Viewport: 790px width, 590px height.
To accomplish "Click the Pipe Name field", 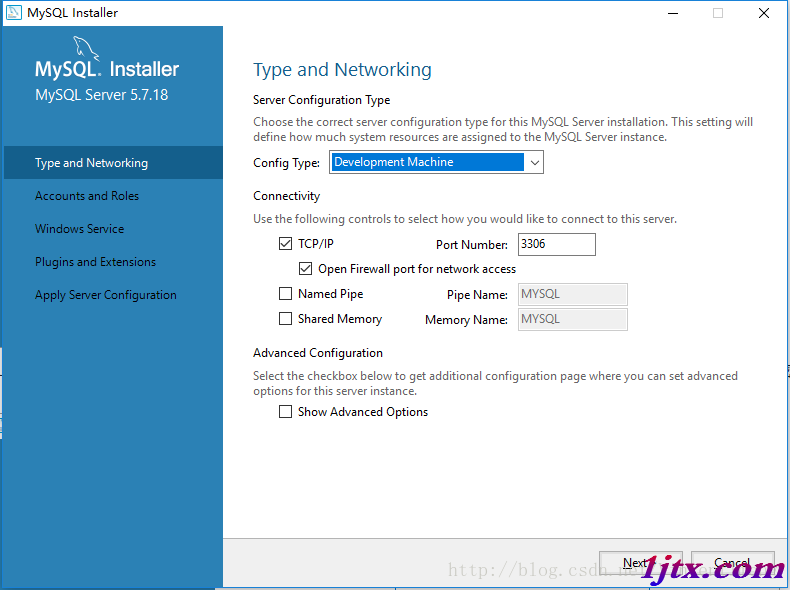I will pos(572,294).
